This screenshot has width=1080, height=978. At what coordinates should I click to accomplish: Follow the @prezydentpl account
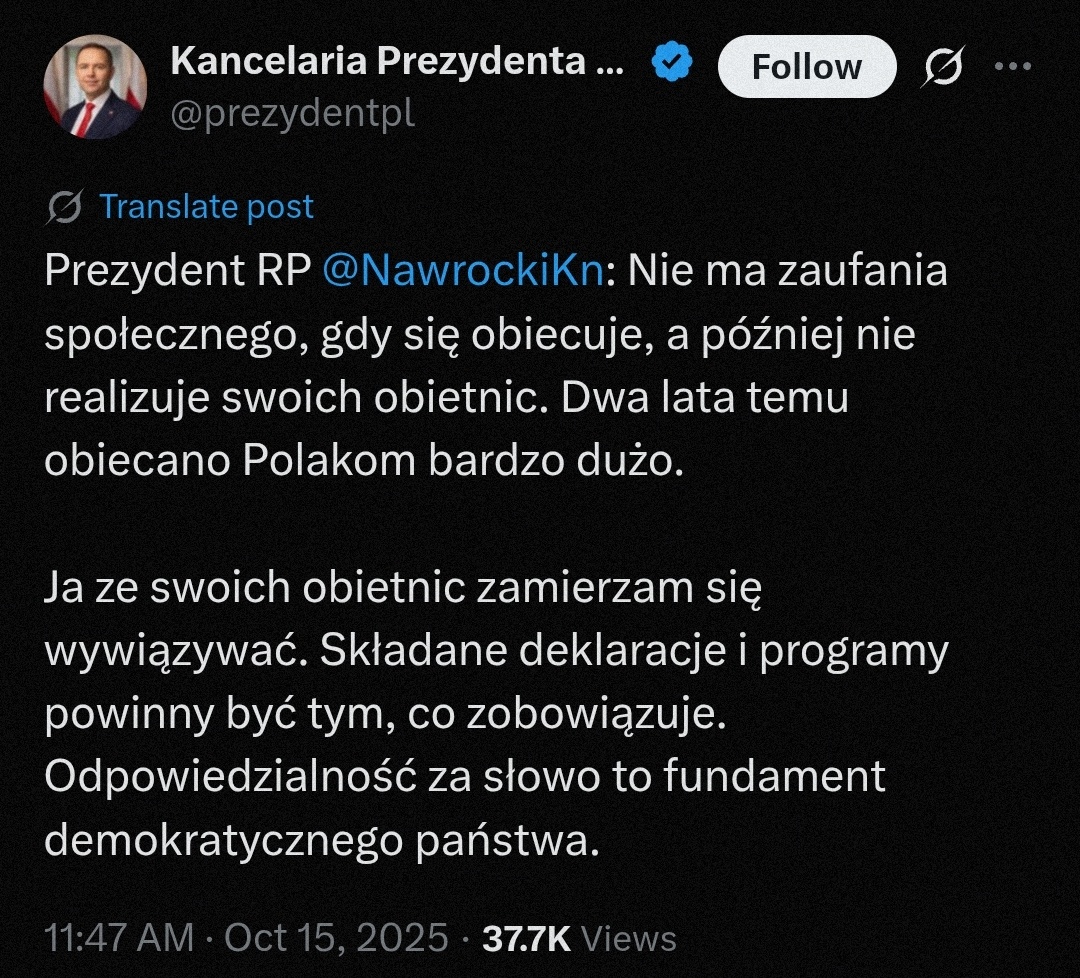pyautogui.click(x=806, y=67)
